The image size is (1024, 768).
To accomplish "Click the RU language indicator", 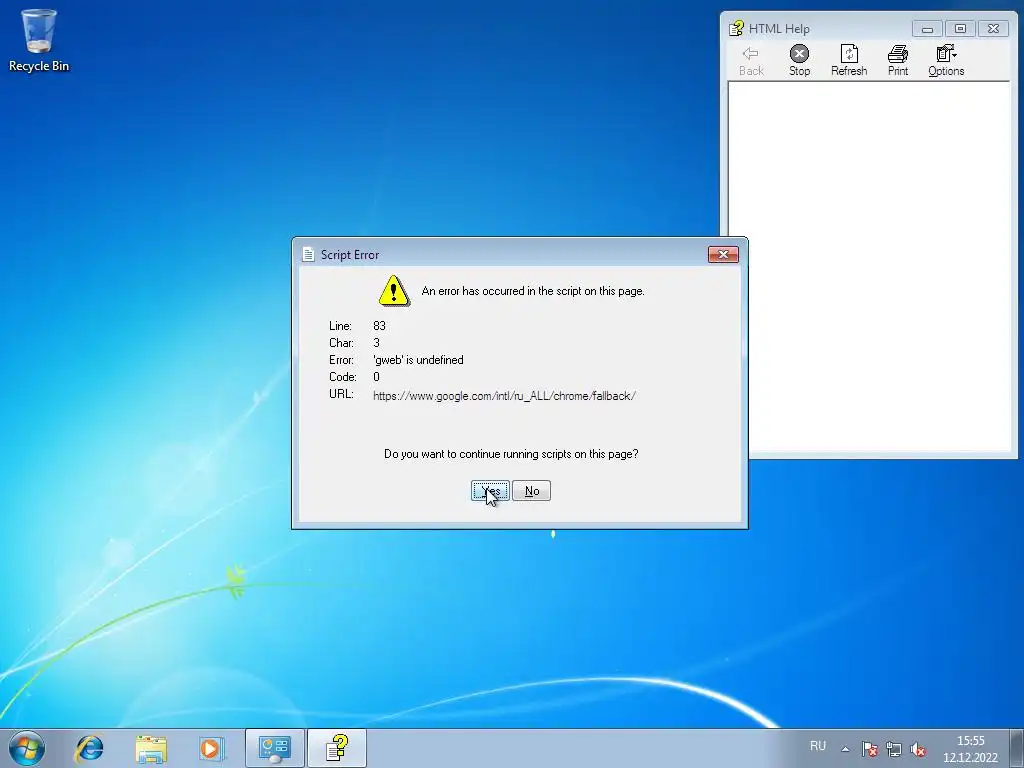I will point(818,746).
